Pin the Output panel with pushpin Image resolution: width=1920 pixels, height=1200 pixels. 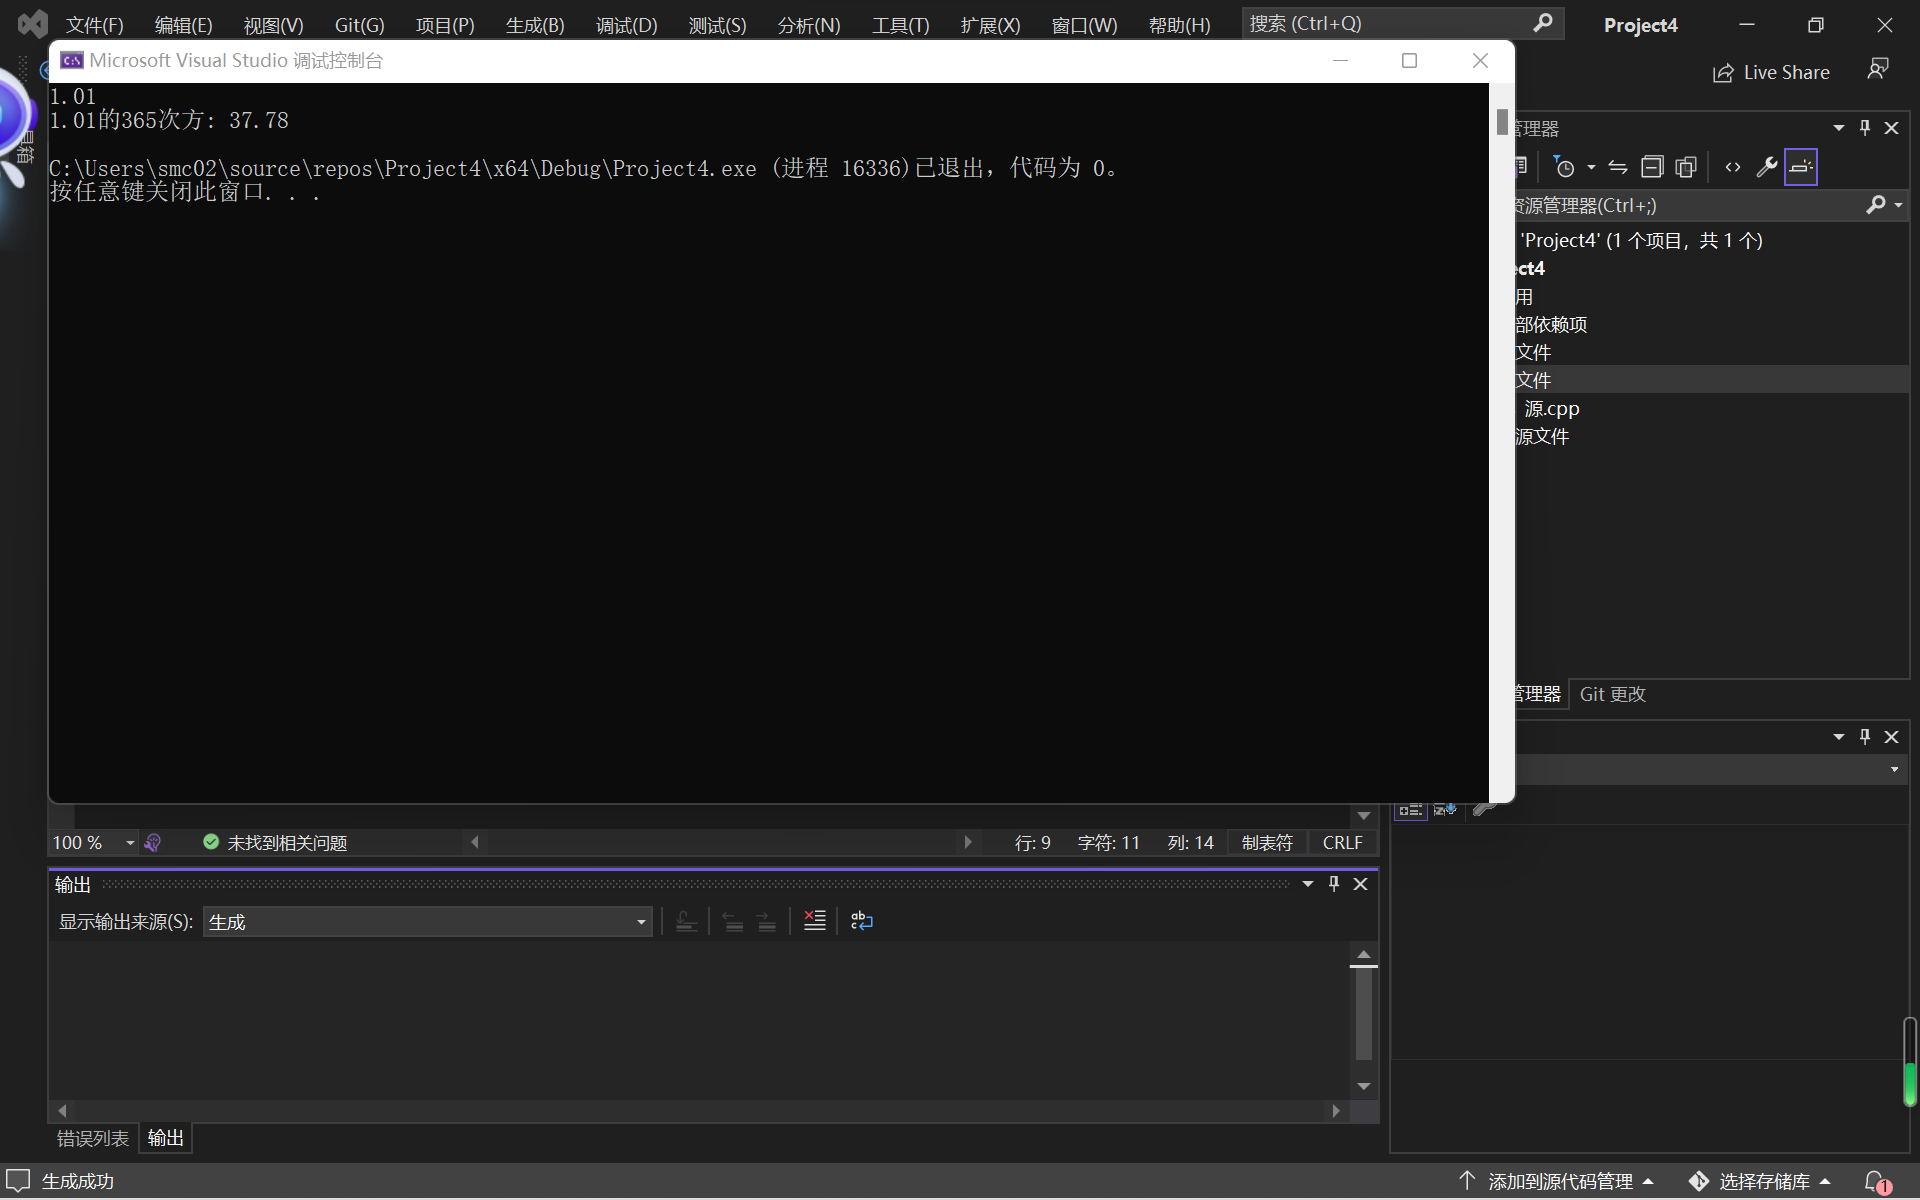click(1333, 884)
